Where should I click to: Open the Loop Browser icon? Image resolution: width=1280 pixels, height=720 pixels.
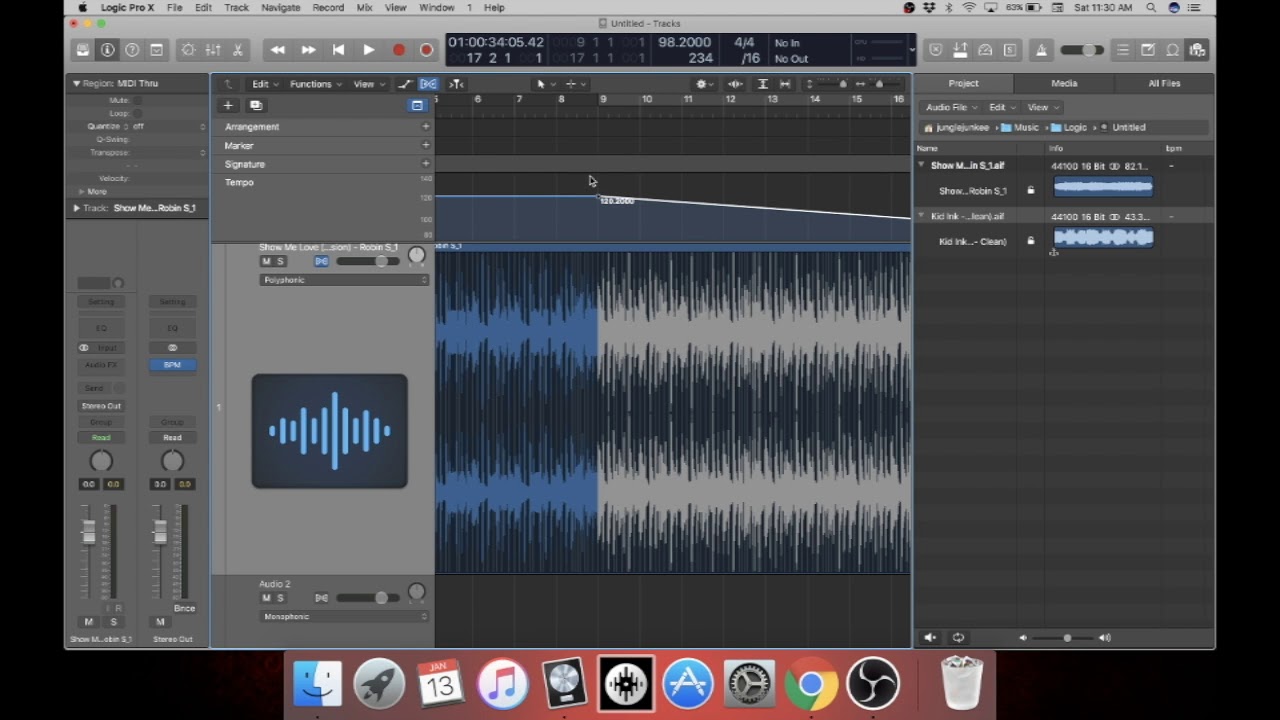coord(1172,50)
